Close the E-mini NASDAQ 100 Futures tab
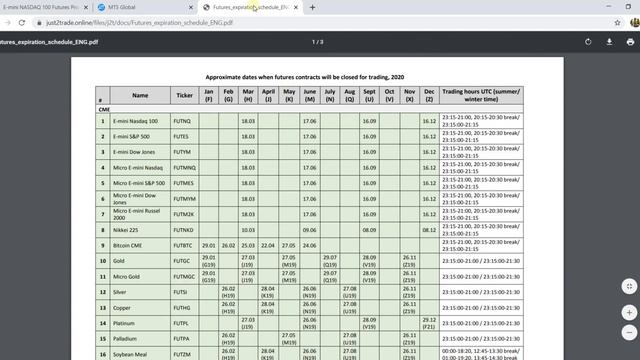 click(x=86, y=7)
